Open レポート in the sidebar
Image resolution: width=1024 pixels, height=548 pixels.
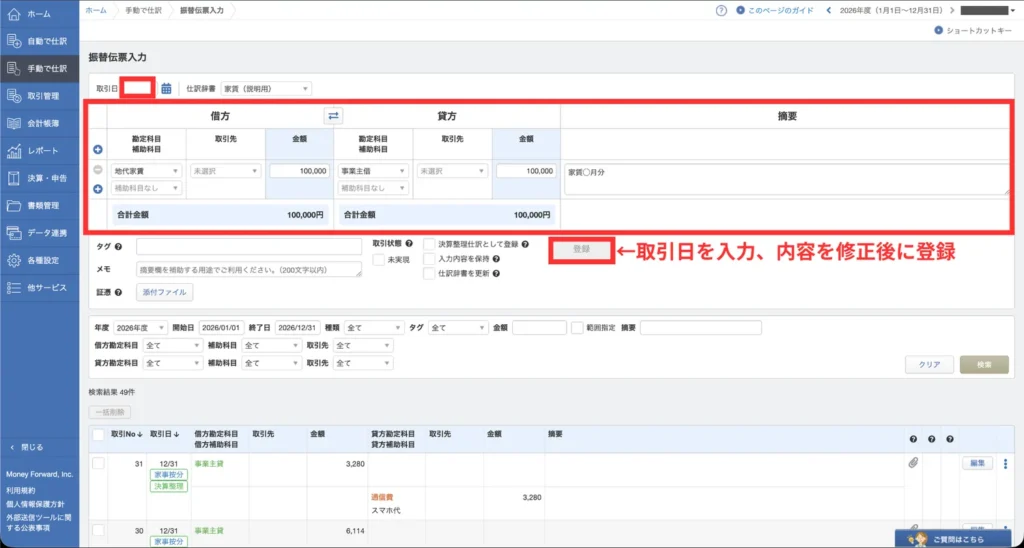coord(39,151)
